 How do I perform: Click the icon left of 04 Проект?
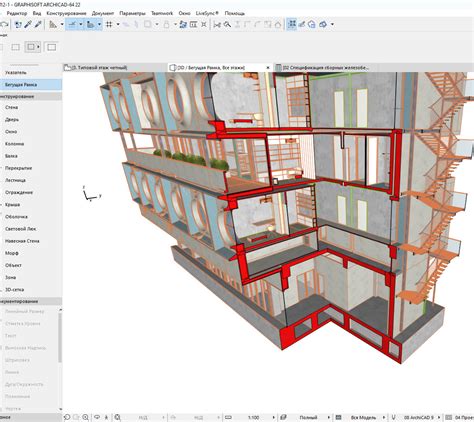pos(449,417)
